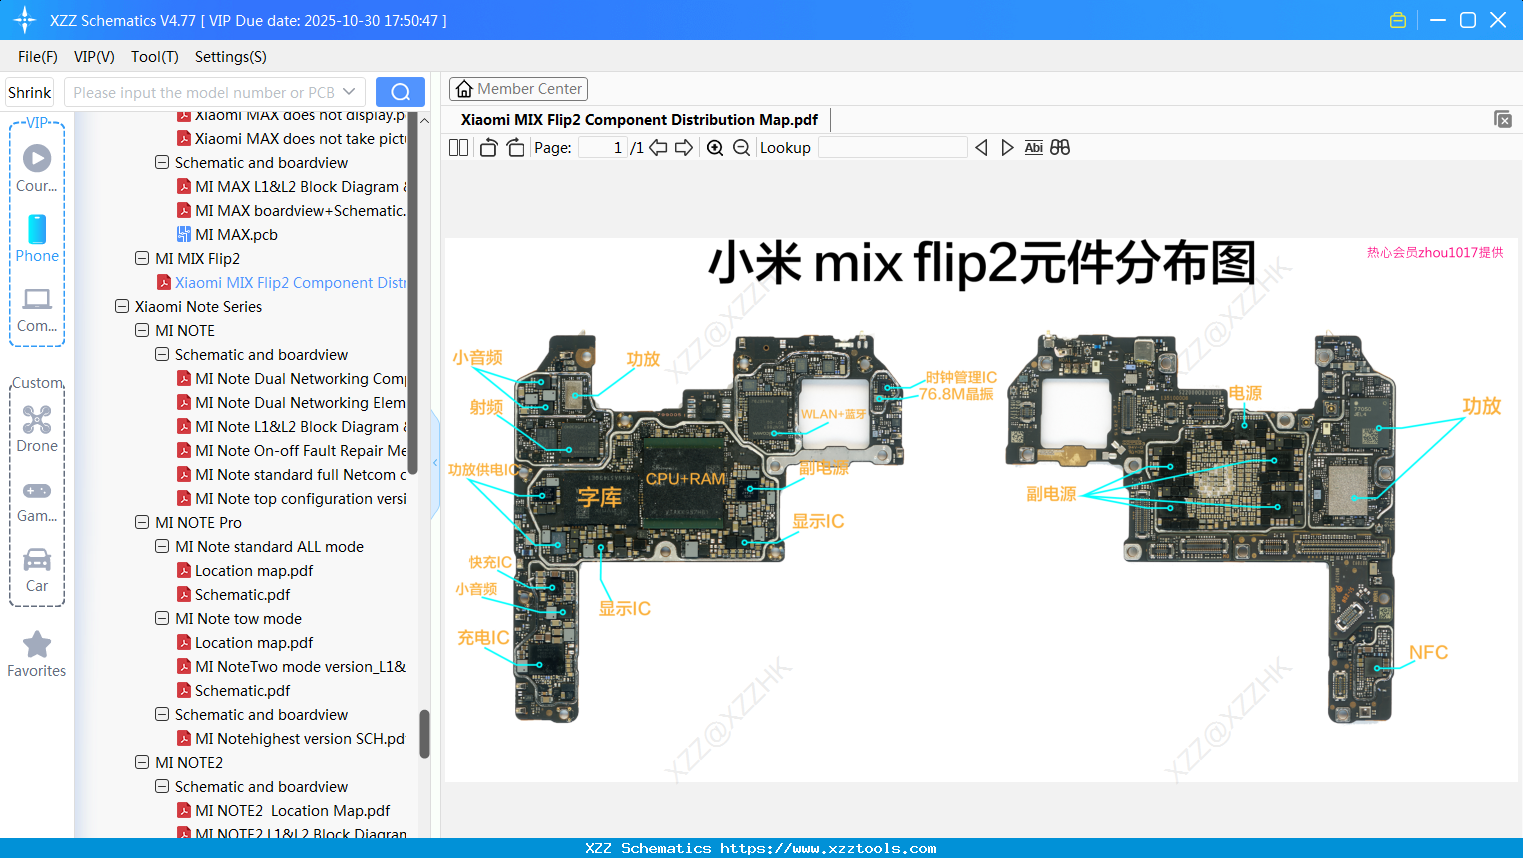Select the Car category icon
Image resolution: width=1523 pixels, height=858 pixels.
36,565
